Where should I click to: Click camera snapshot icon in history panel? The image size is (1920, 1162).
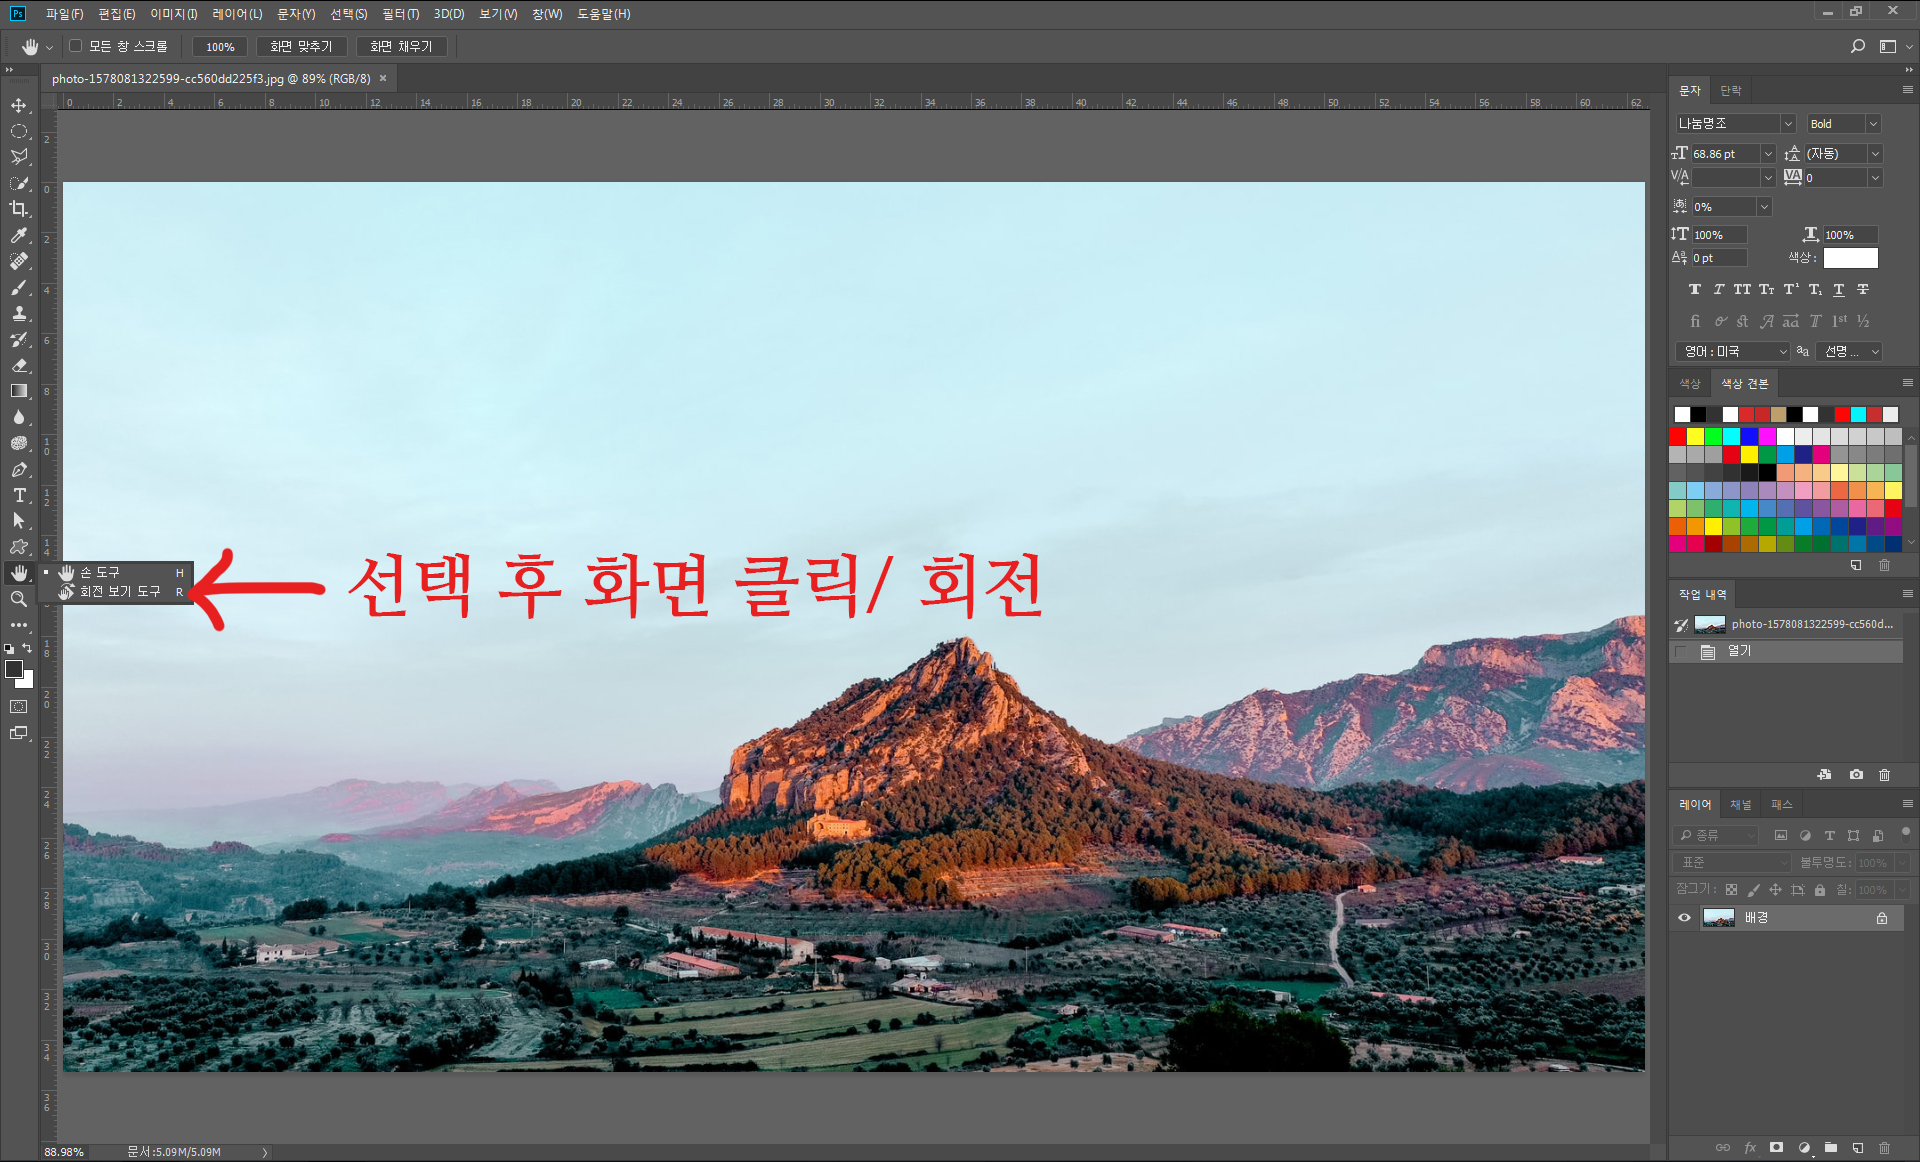click(x=1856, y=775)
